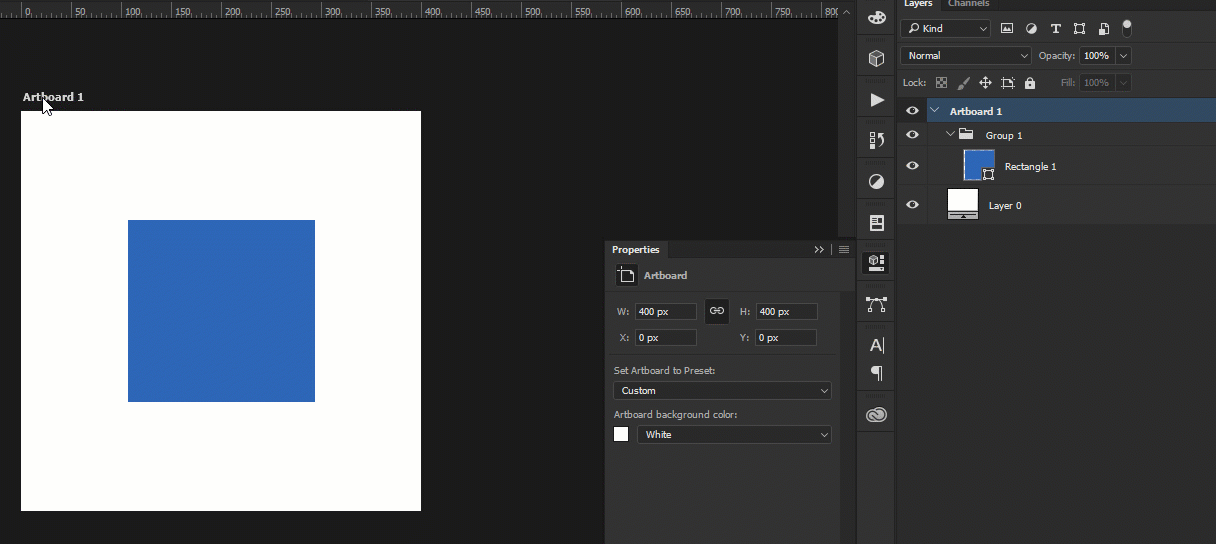
Task: Click the Properties panel icon in the dock
Action: click(877, 262)
